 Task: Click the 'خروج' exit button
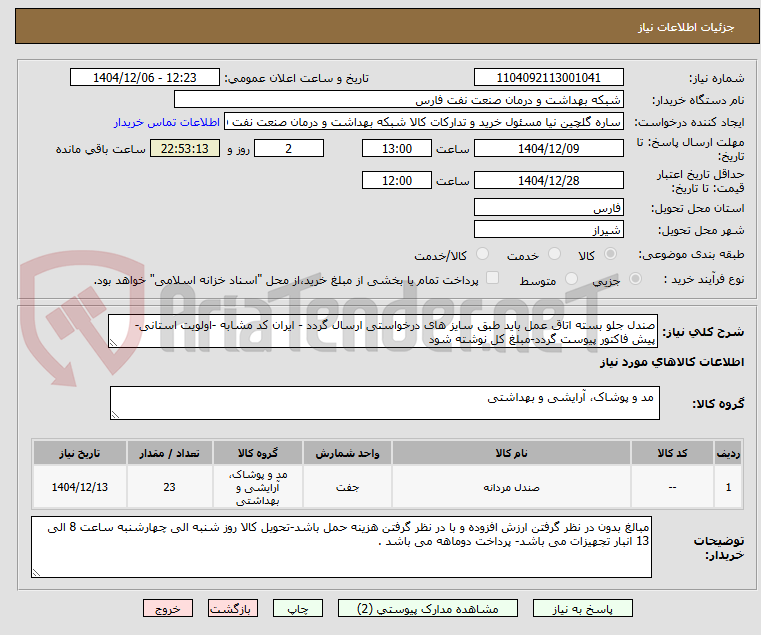click(168, 608)
